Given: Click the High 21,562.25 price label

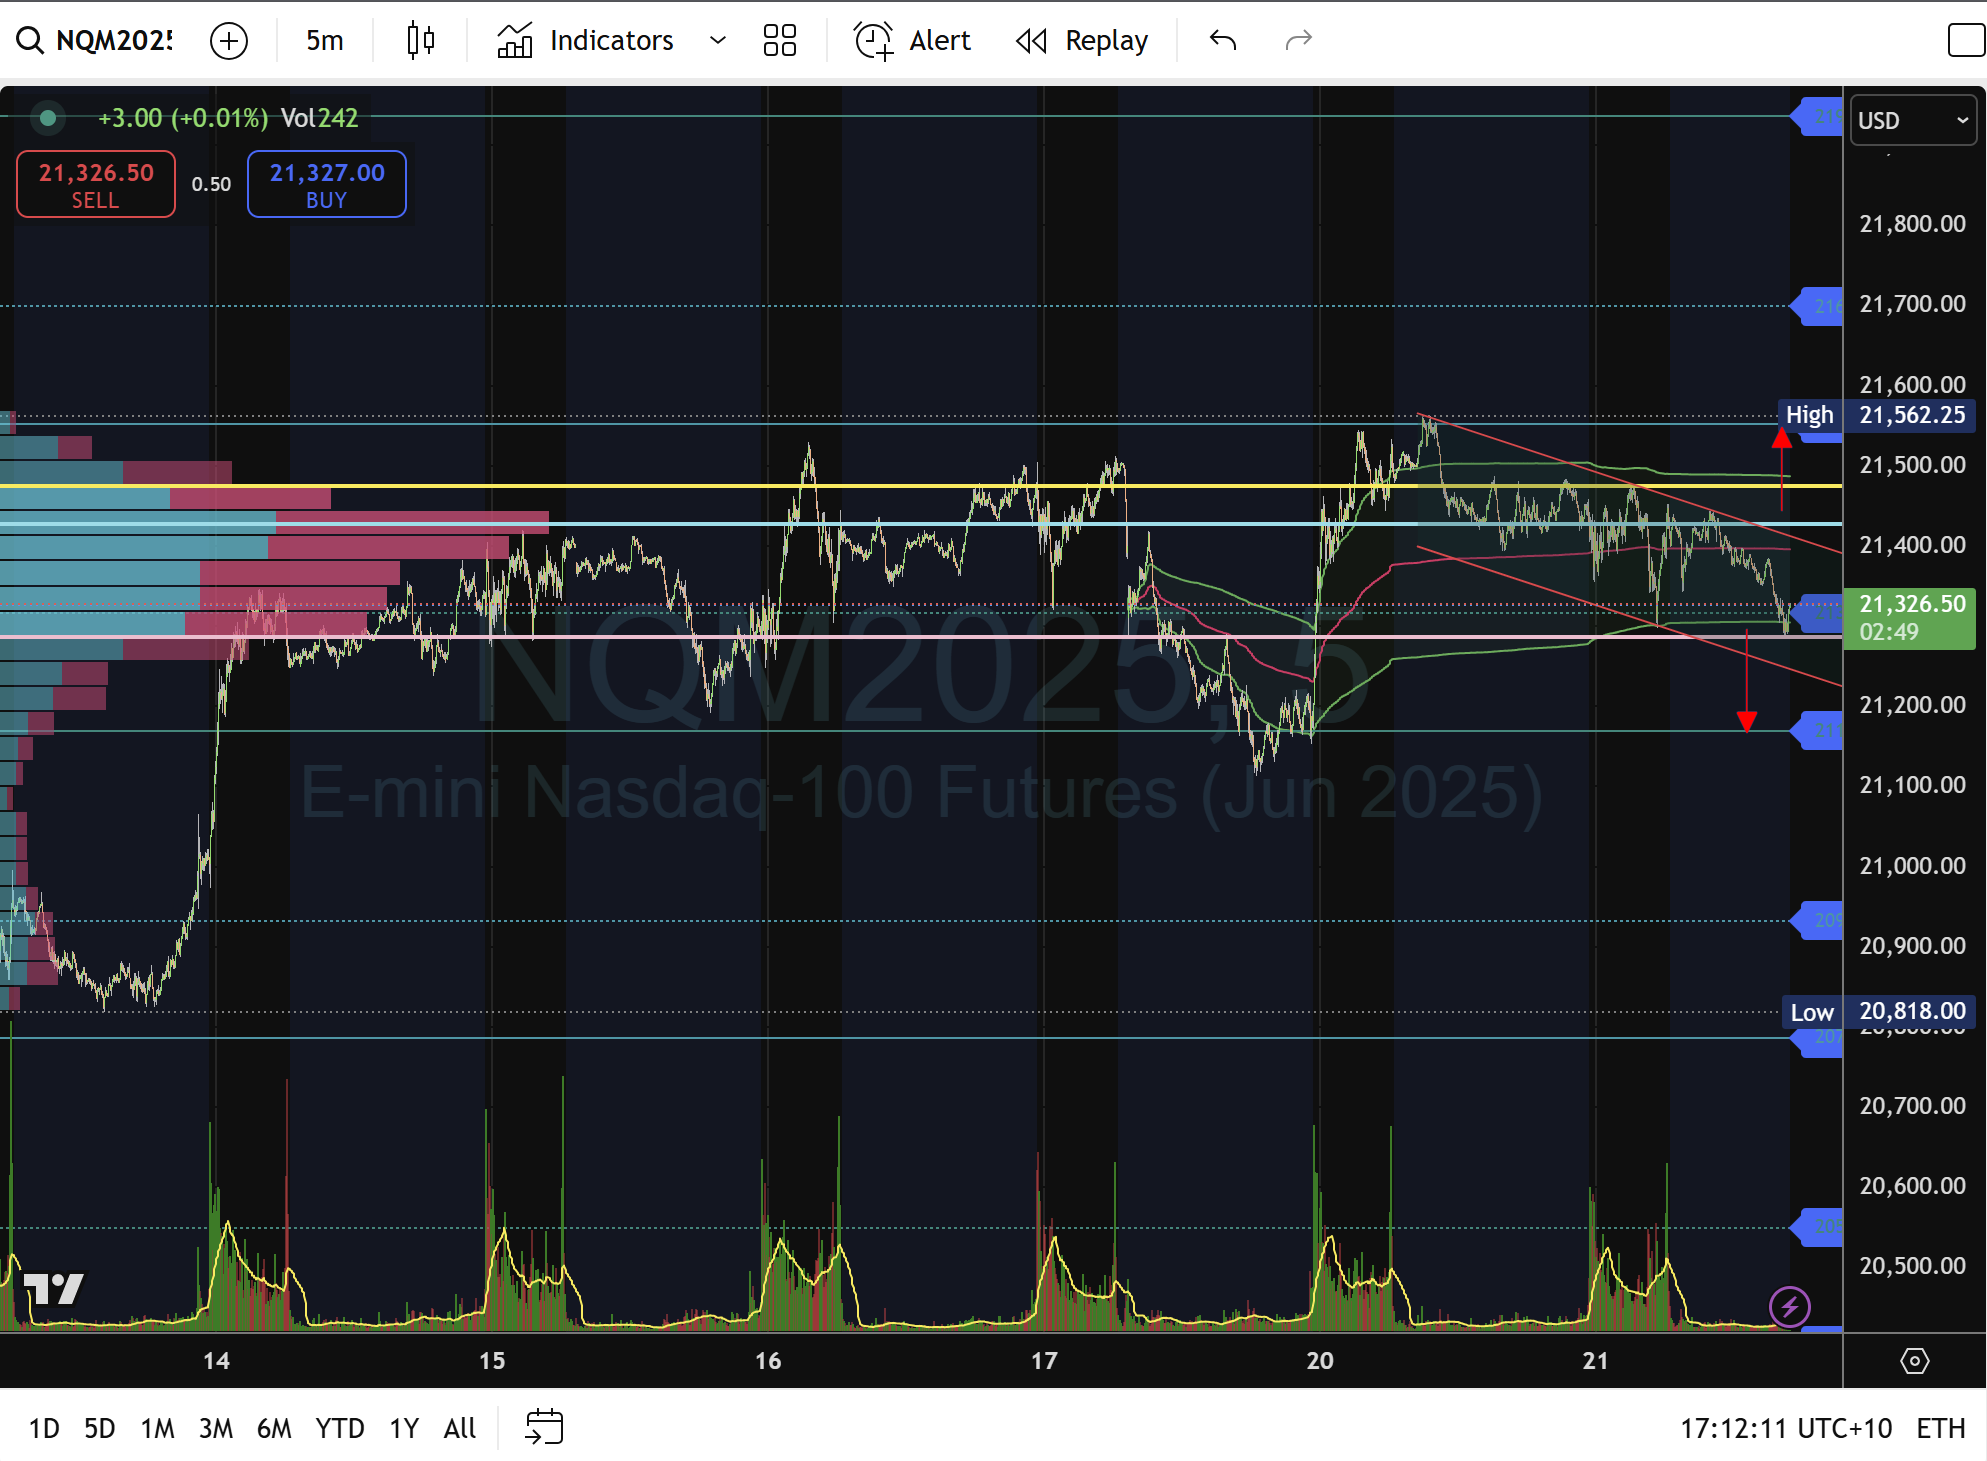Looking at the screenshot, I should [1876, 415].
